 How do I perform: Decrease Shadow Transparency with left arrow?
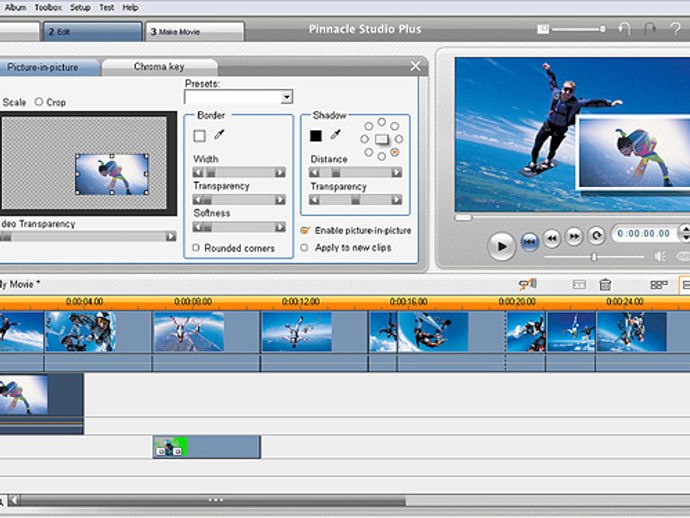tap(314, 200)
